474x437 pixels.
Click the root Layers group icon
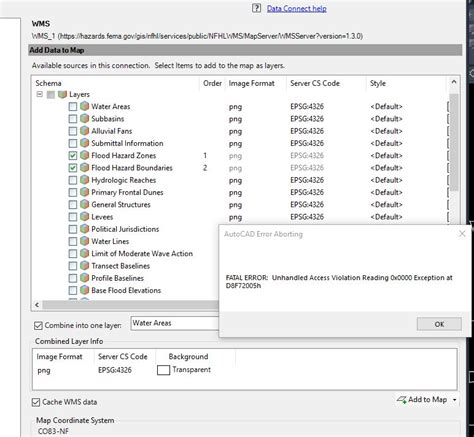tap(62, 94)
